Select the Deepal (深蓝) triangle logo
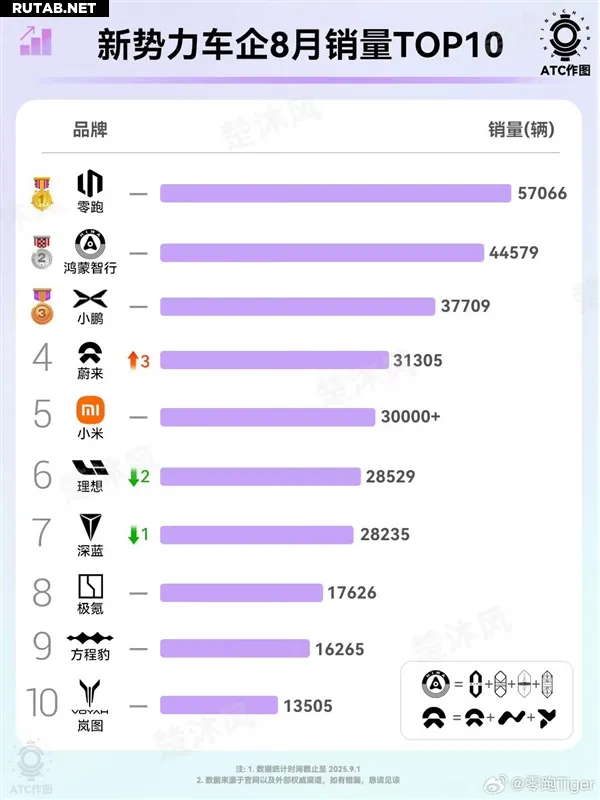600x800 pixels. pos(90,527)
